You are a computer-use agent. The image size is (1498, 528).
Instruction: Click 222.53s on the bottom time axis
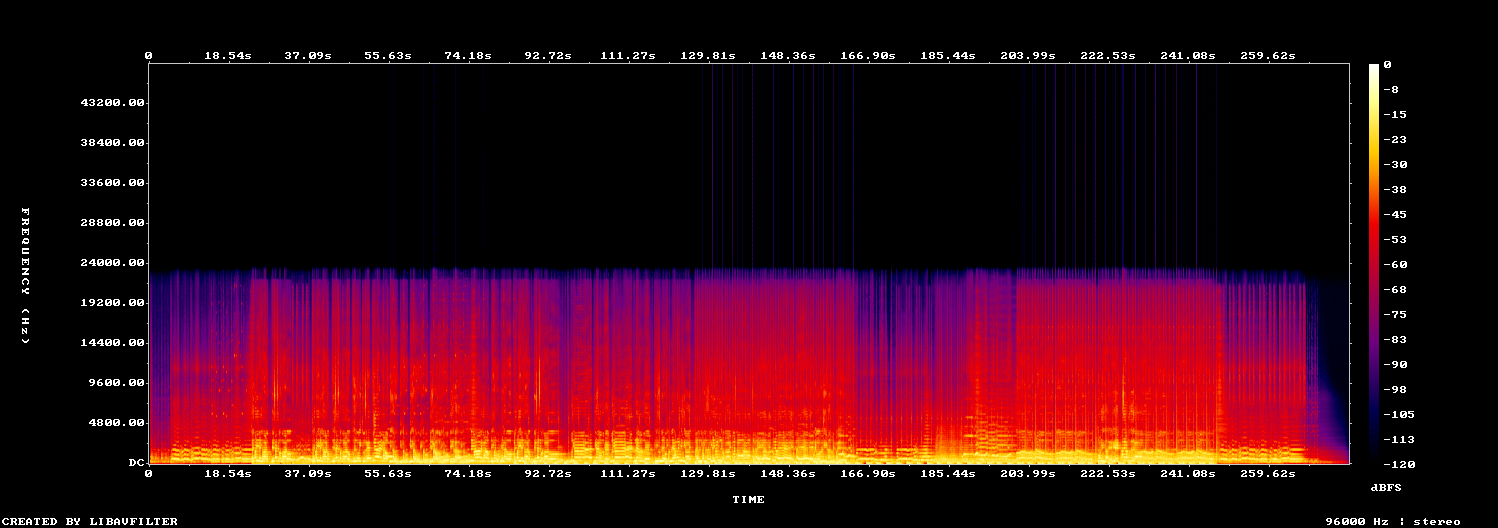point(1108,474)
